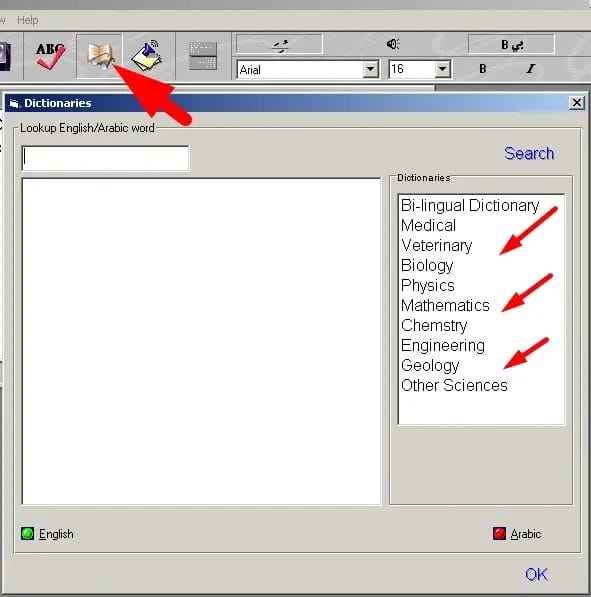
Task: Open the Help menu
Action: pyautogui.click(x=27, y=20)
